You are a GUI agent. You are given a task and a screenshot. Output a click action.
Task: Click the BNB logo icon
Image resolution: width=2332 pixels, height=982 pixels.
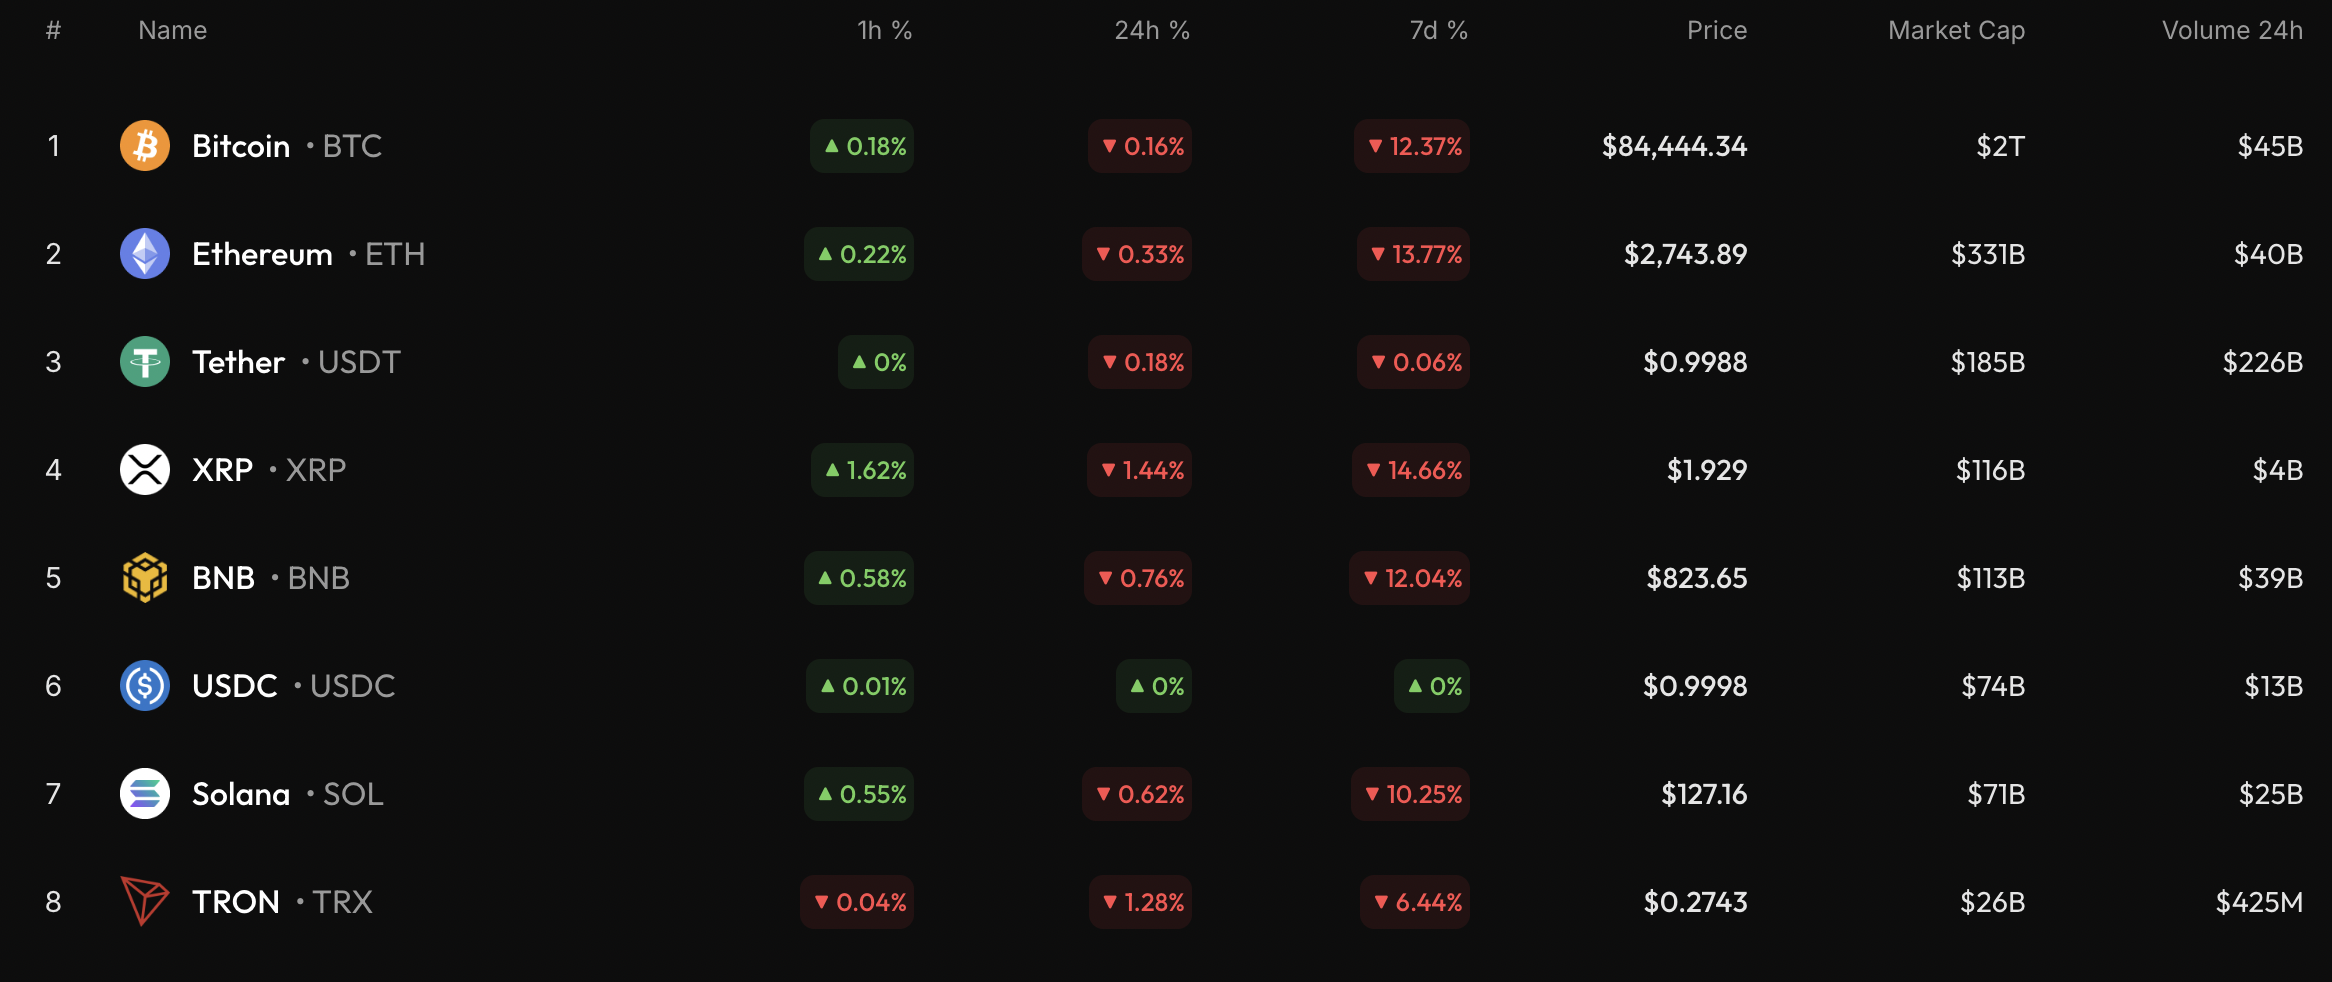point(145,578)
